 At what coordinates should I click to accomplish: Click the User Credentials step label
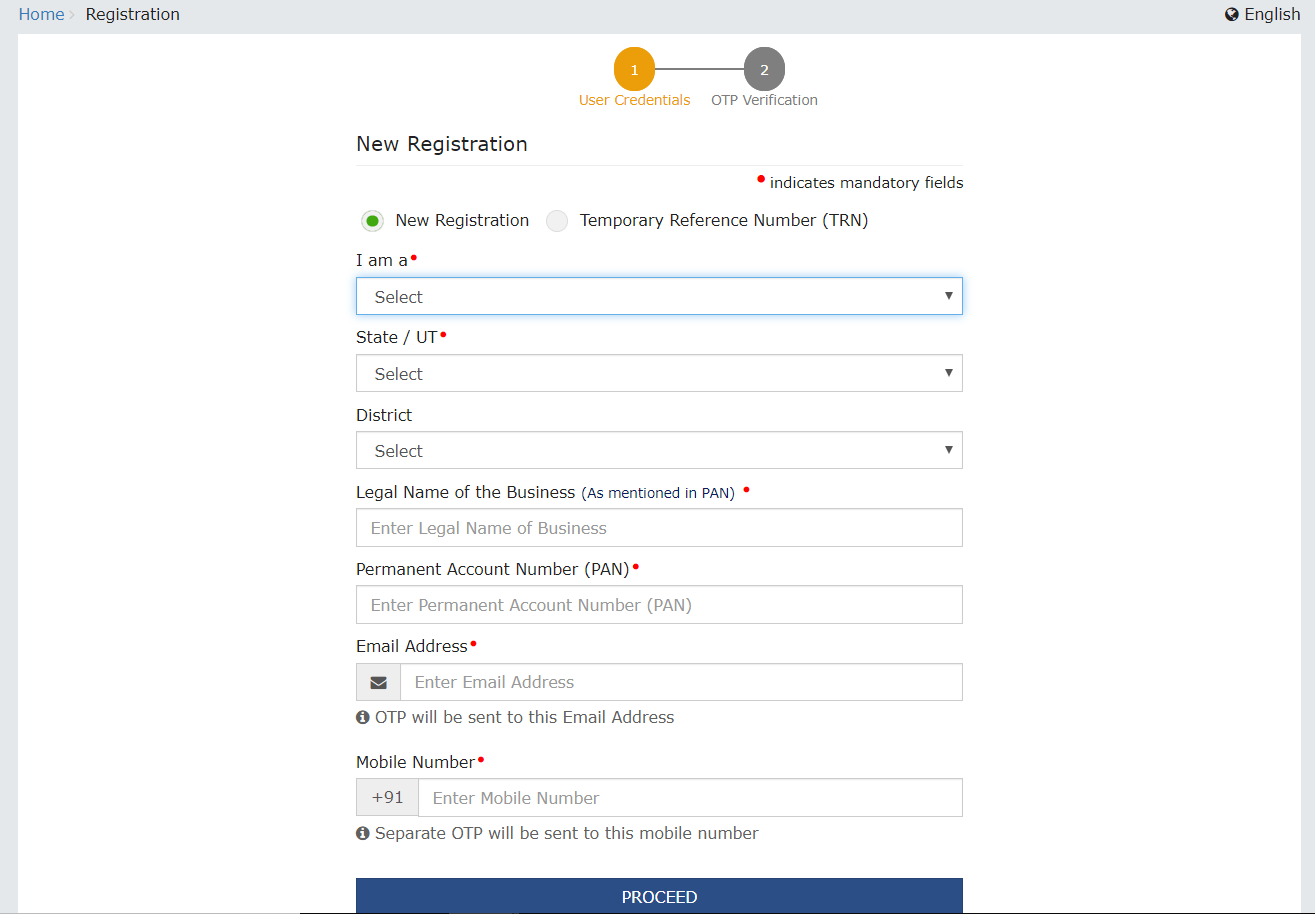634,100
